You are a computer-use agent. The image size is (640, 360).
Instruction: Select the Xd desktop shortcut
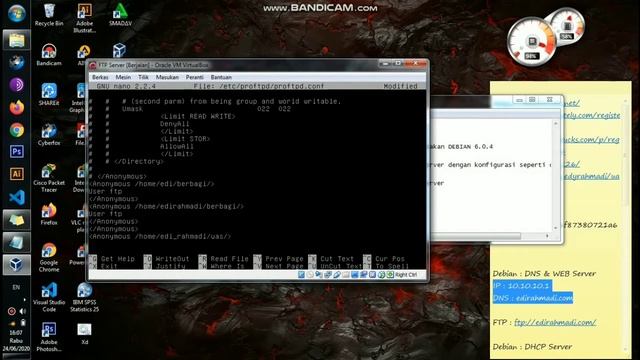coord(84,334)
